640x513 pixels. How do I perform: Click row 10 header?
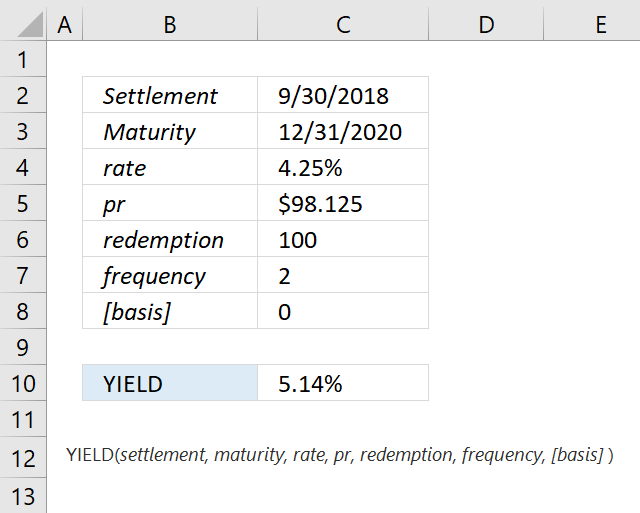[x=24, y=383]
